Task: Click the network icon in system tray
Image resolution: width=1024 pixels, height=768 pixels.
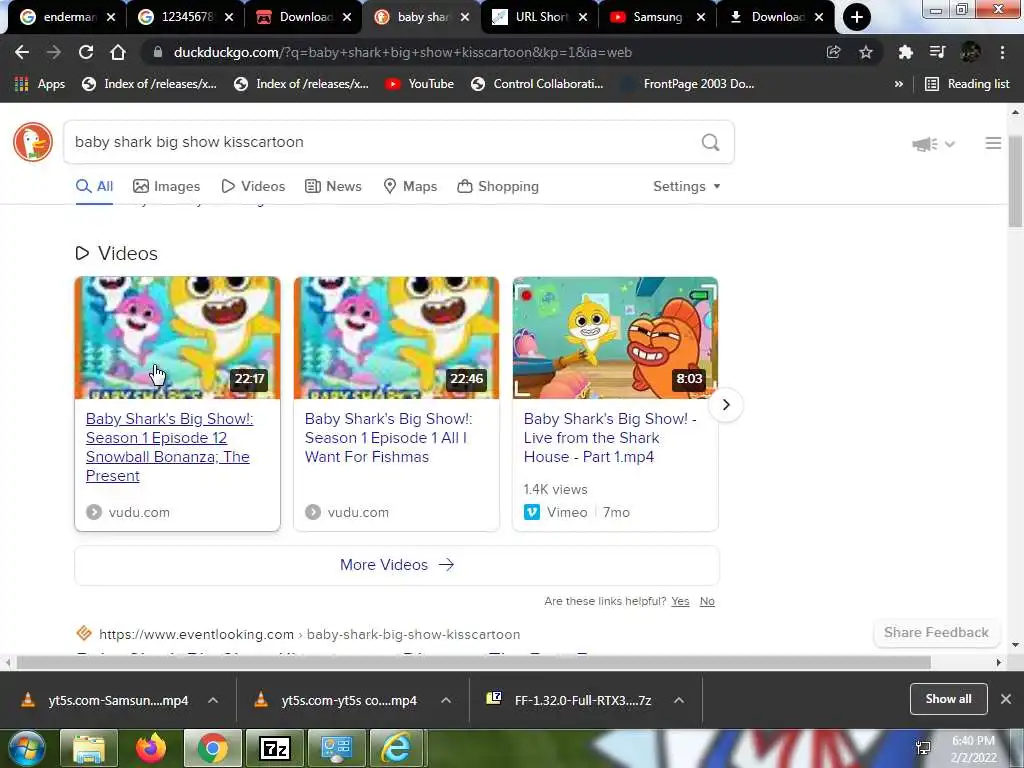Action: (x=923, y=748)
